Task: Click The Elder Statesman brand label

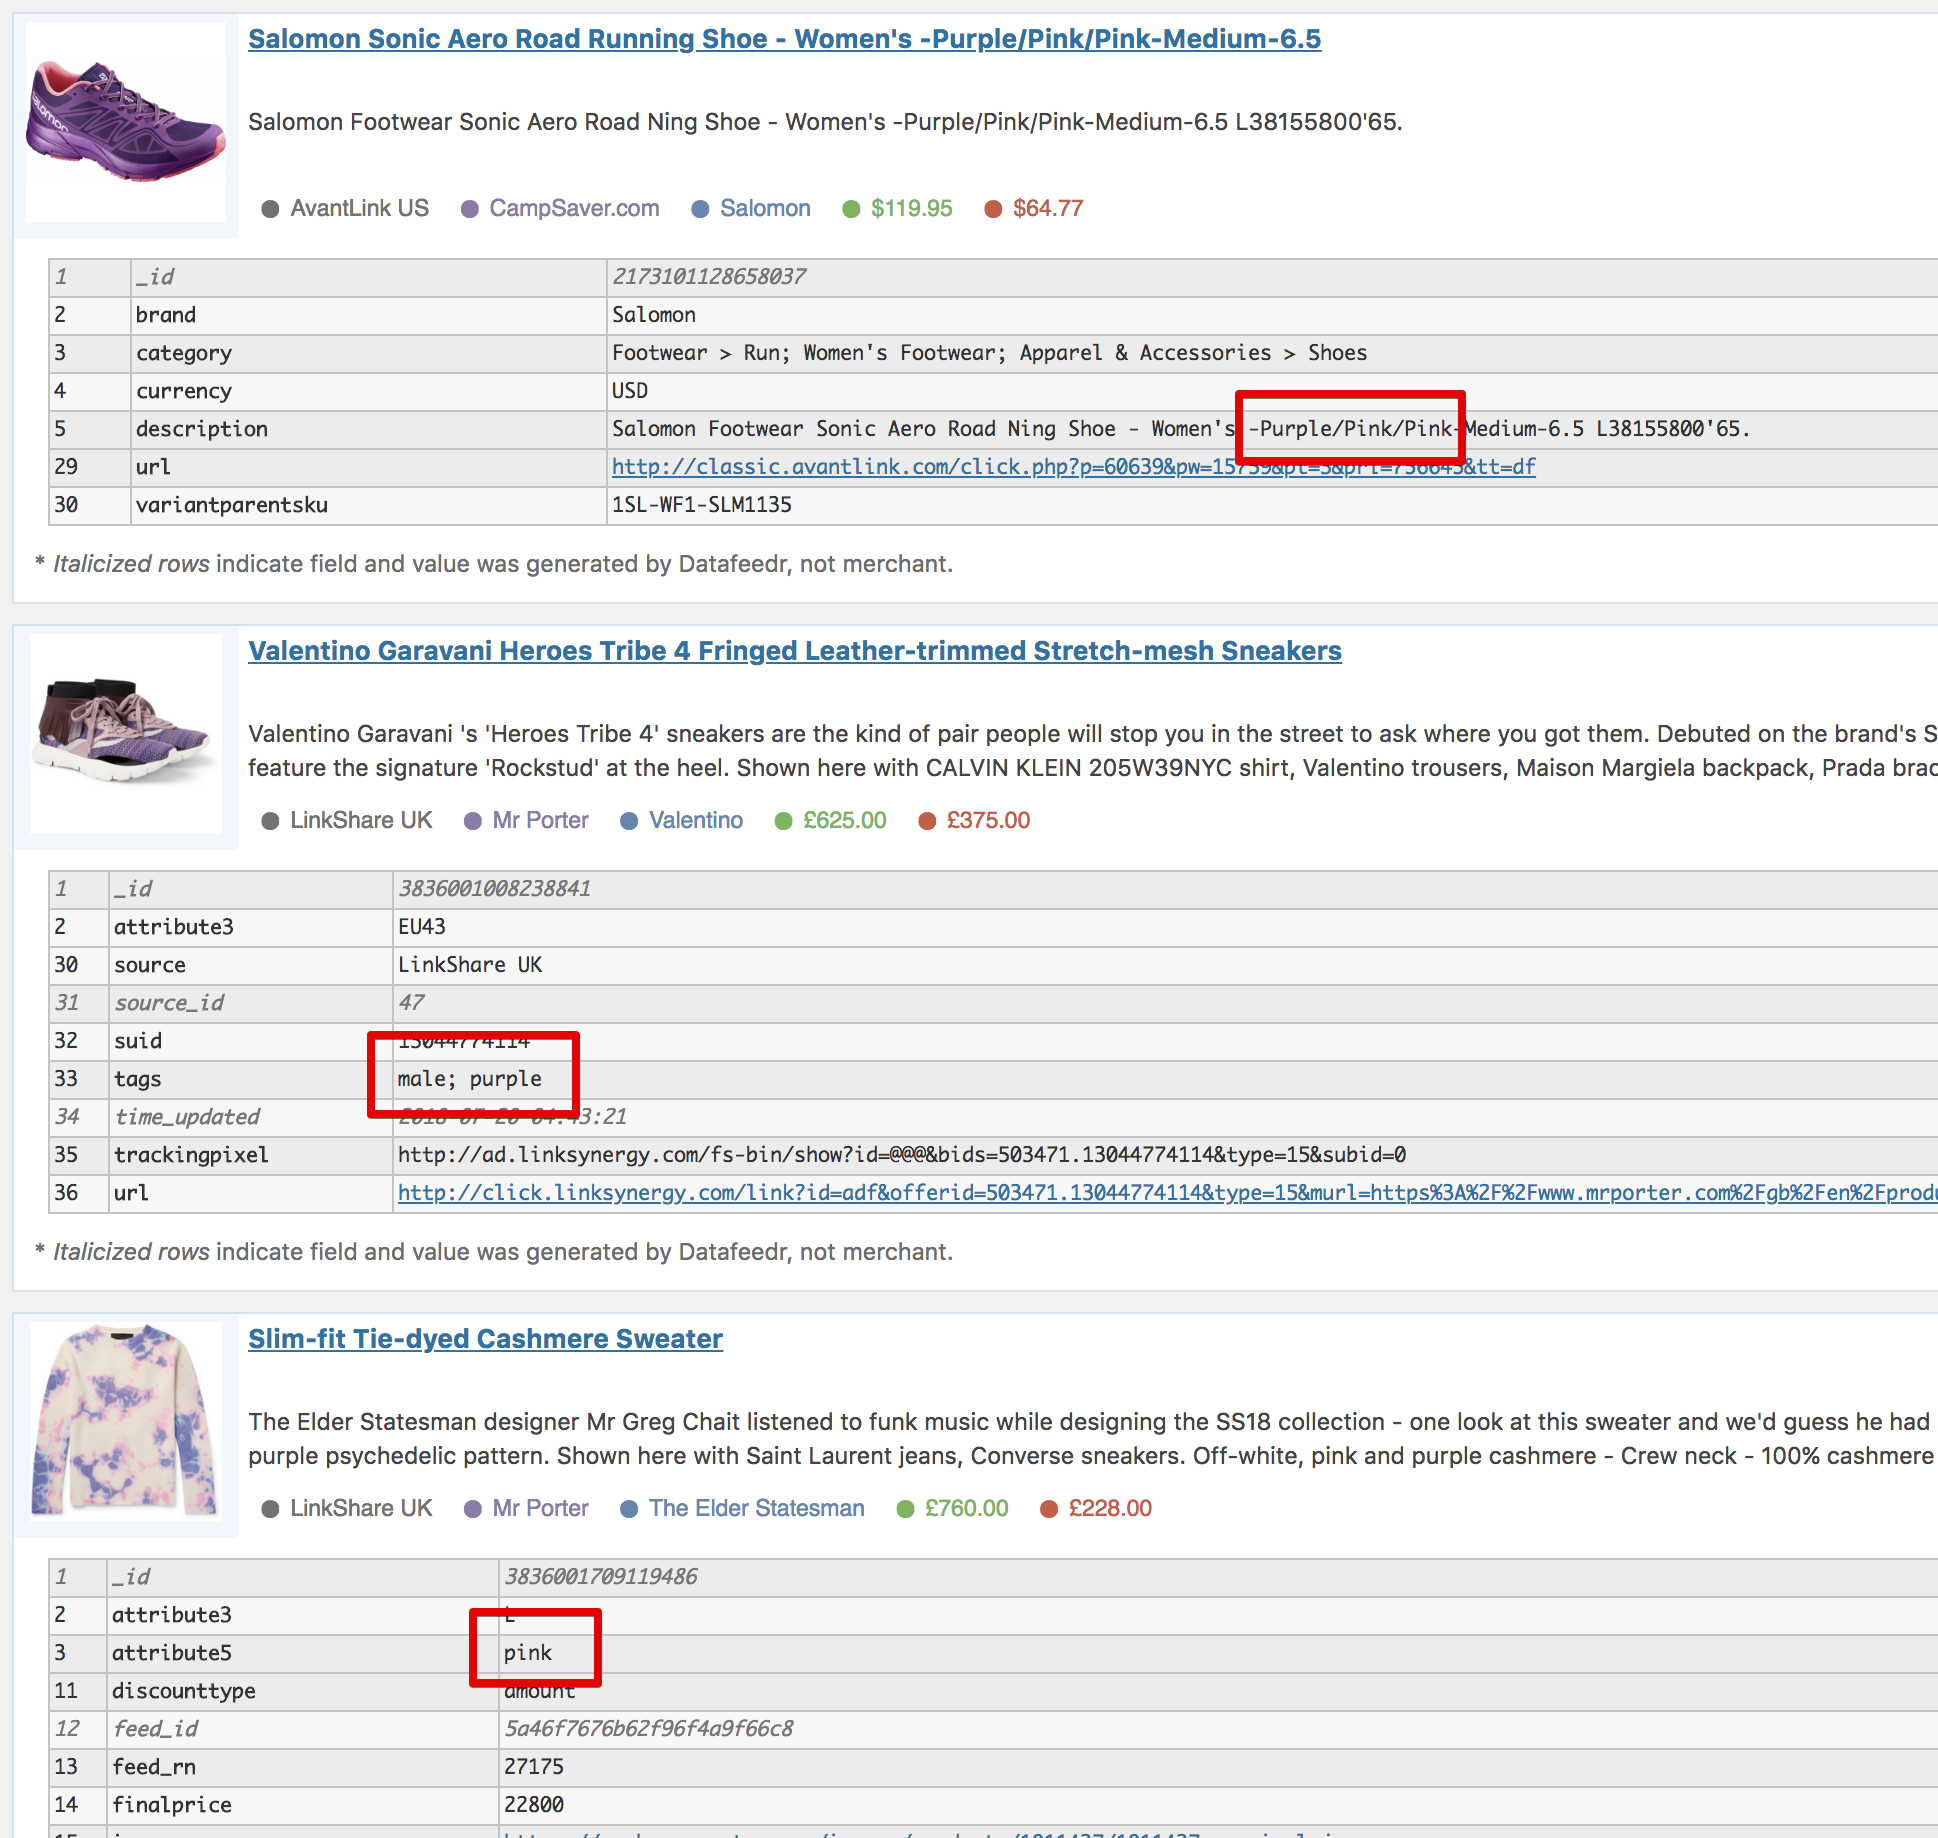Action: click(757, 1508)
